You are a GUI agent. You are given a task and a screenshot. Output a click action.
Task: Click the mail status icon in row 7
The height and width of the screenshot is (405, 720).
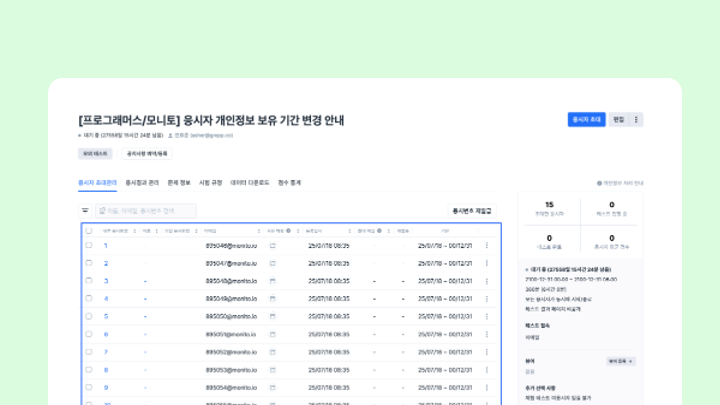272,352
